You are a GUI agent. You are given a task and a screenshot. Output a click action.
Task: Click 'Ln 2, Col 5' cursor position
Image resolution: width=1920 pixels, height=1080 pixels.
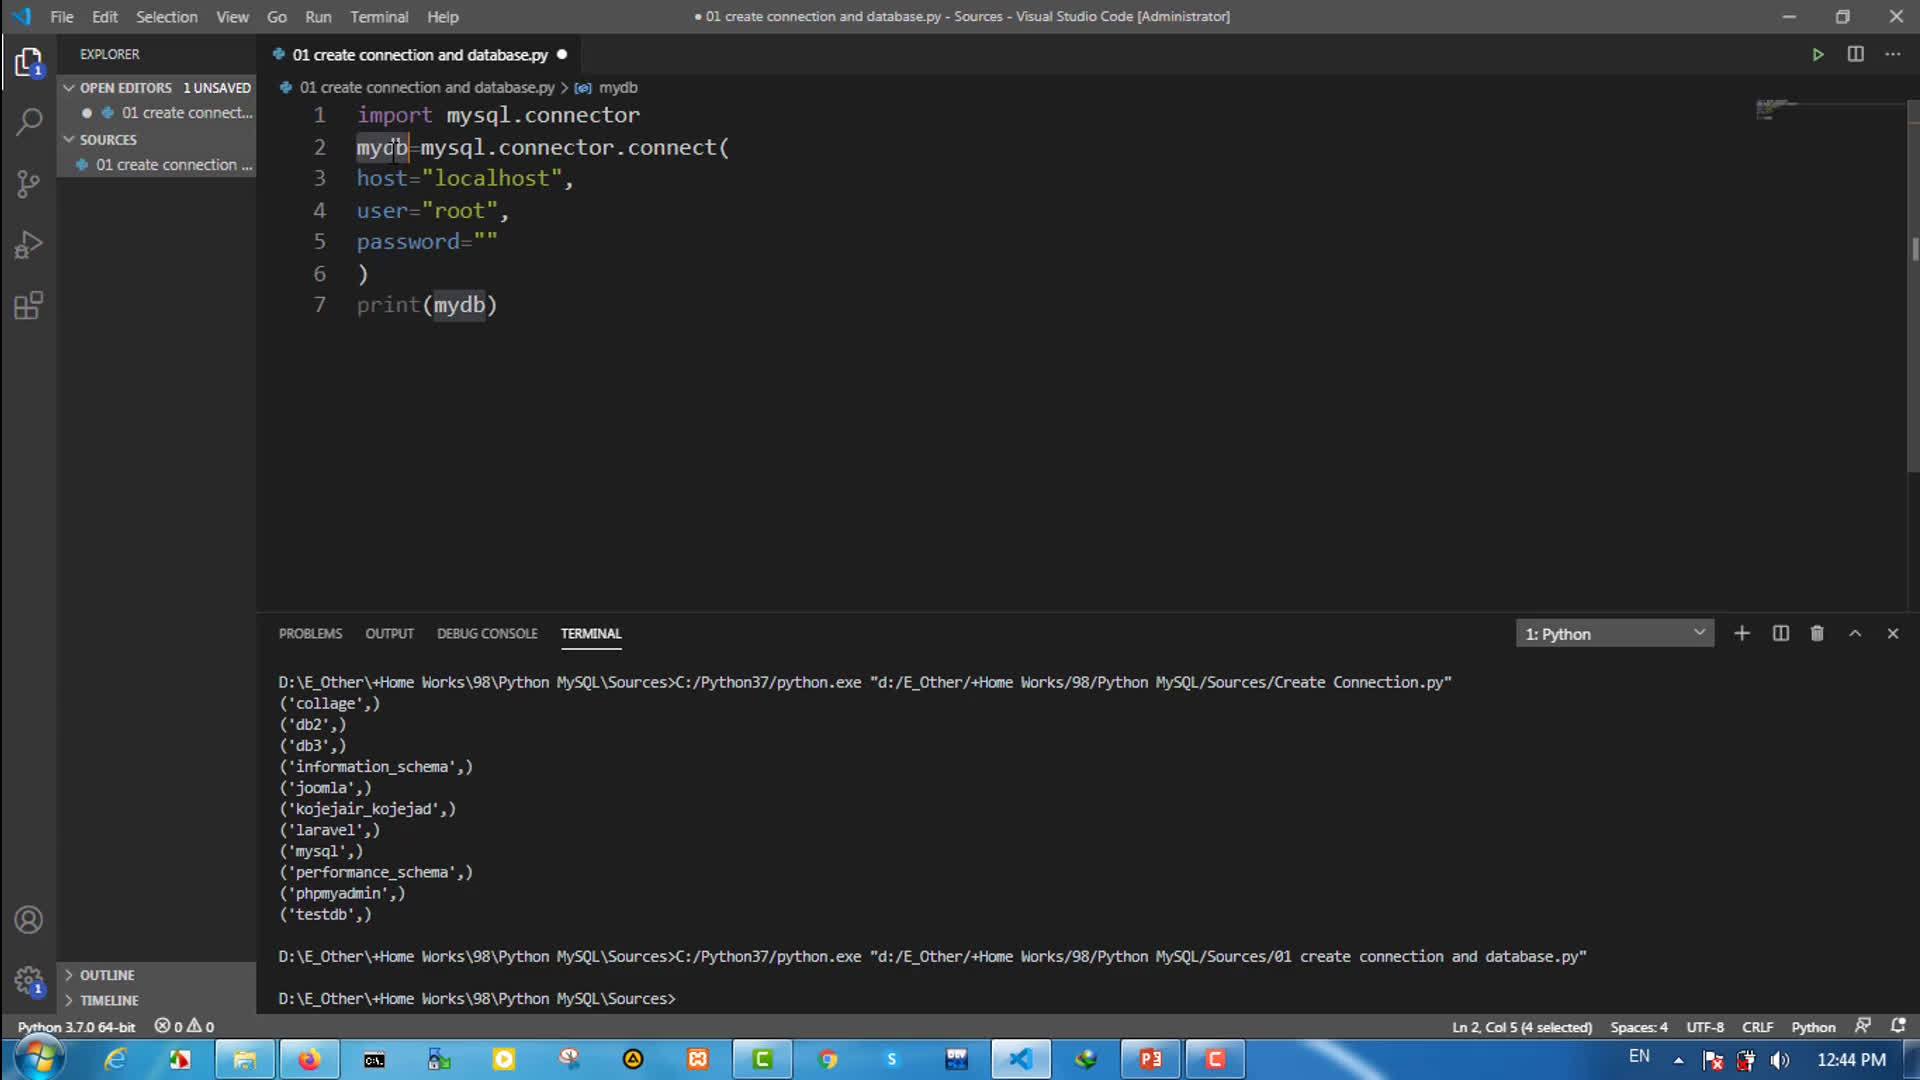[x=1521, y=1026]
